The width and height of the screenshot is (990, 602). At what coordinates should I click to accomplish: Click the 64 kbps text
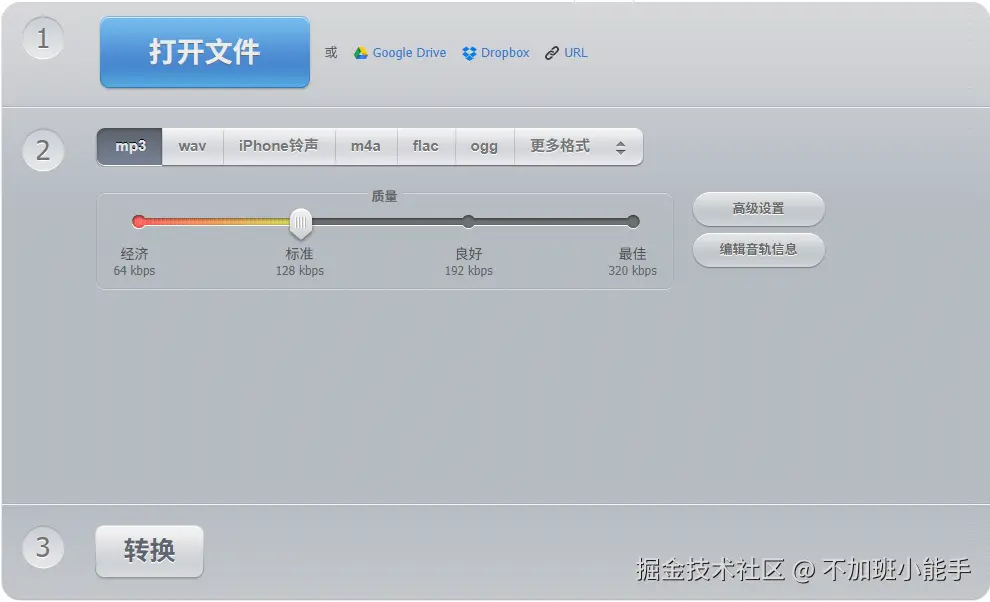click(x=134, y=270)
